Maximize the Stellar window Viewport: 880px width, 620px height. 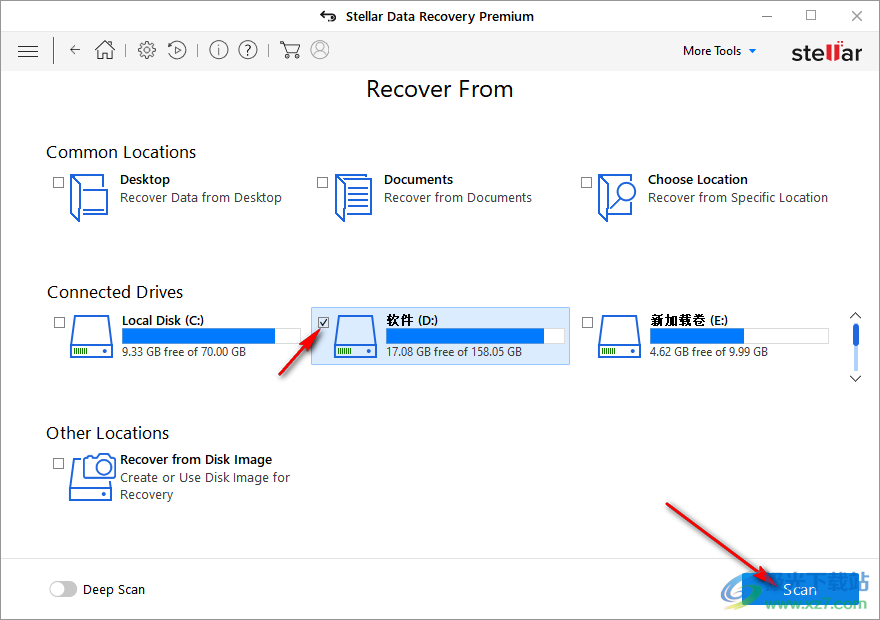click(811, 16)
